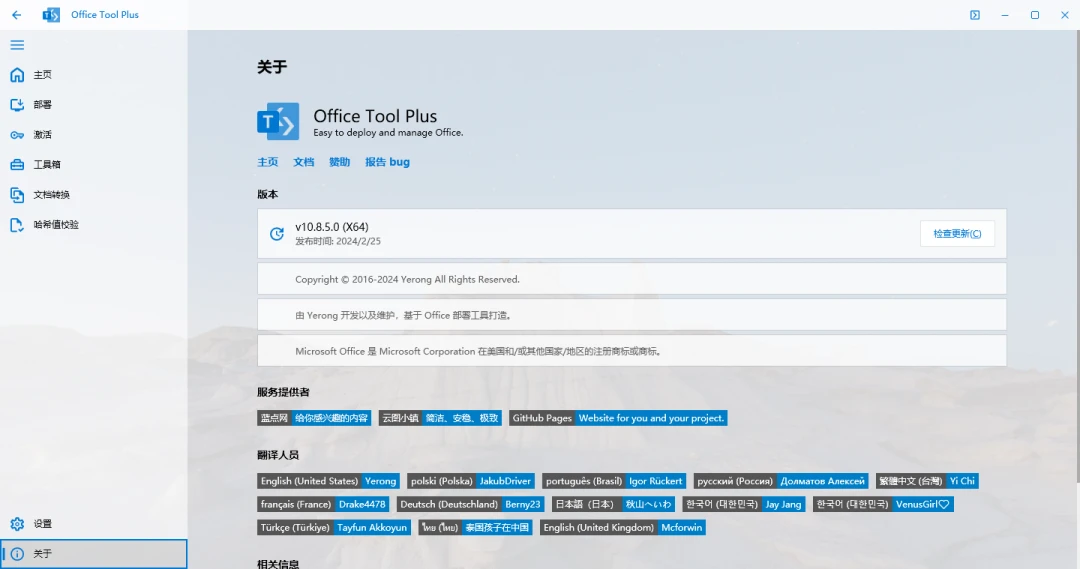
Task: Open the 主页 link under app title
Action: click(x=268, y=162)
